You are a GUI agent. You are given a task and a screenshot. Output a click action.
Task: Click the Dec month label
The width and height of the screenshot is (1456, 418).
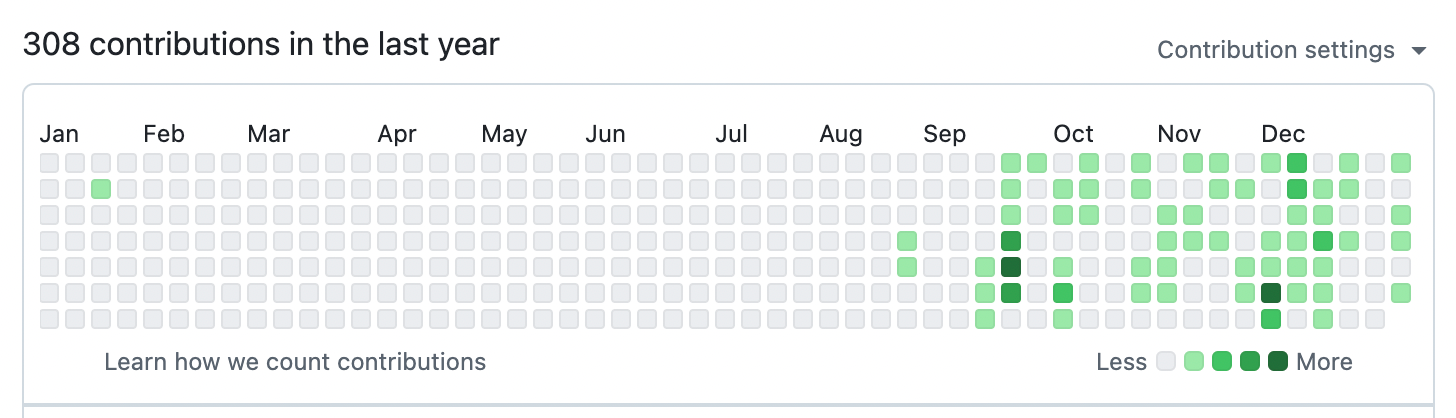pos(1283,134)
